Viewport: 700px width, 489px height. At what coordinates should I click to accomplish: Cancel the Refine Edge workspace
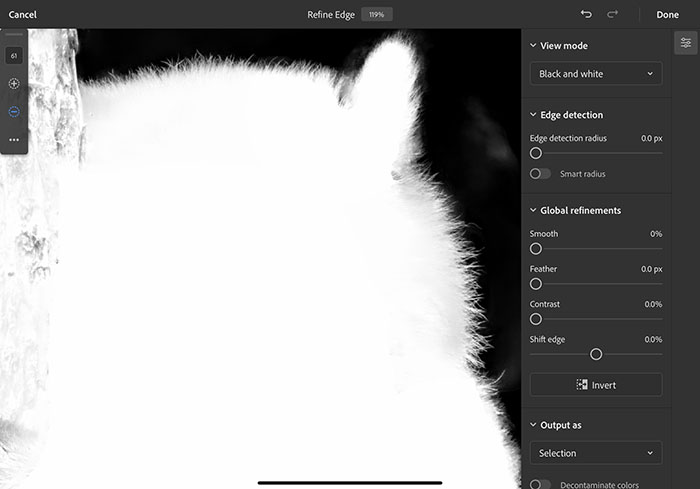23,15
